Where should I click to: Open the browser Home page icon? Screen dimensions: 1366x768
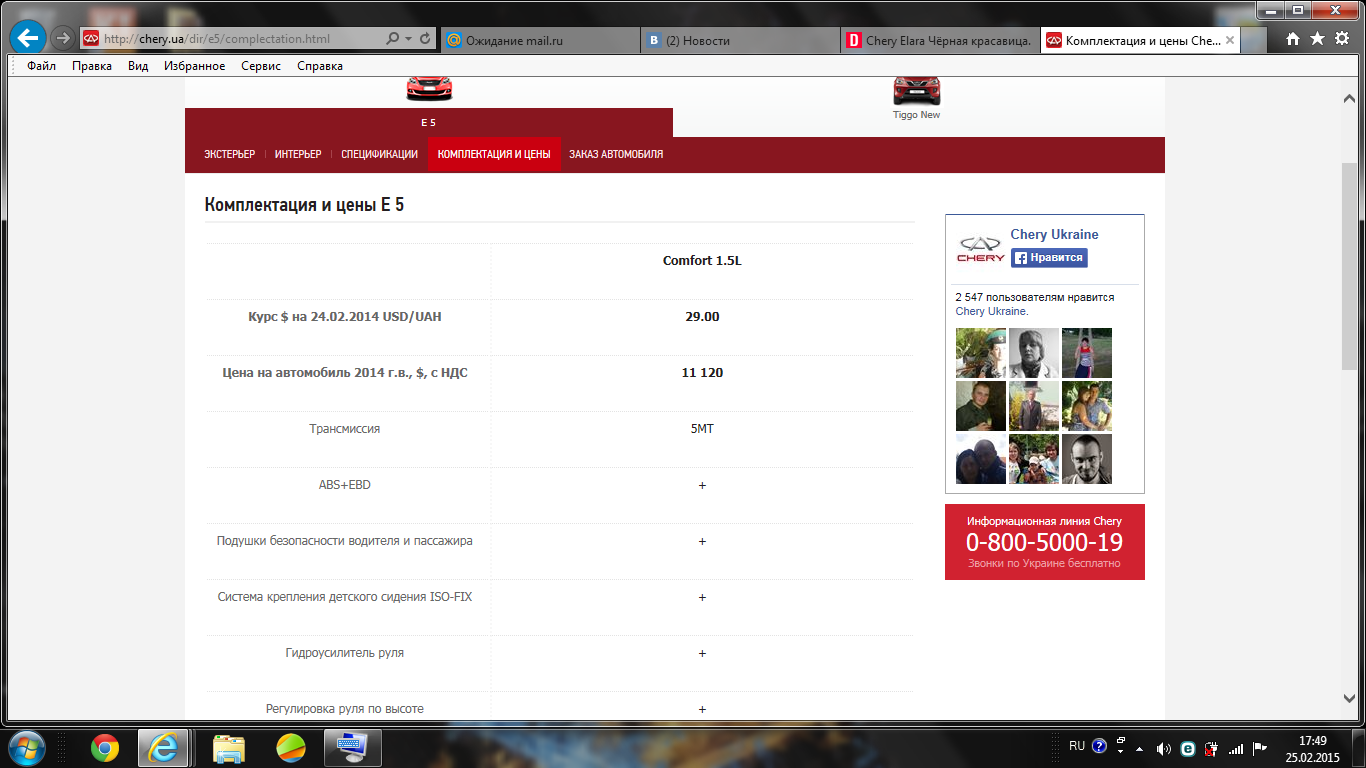(1293, 39)
